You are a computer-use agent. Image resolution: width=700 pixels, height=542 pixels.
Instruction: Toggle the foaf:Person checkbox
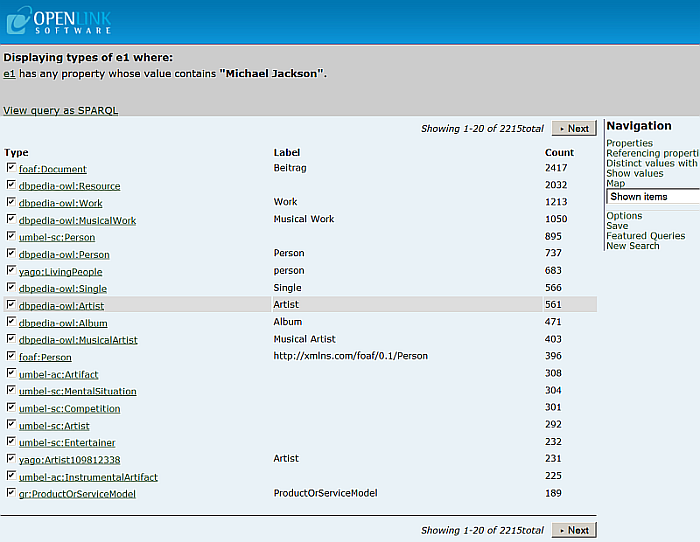tap(11, 356)
